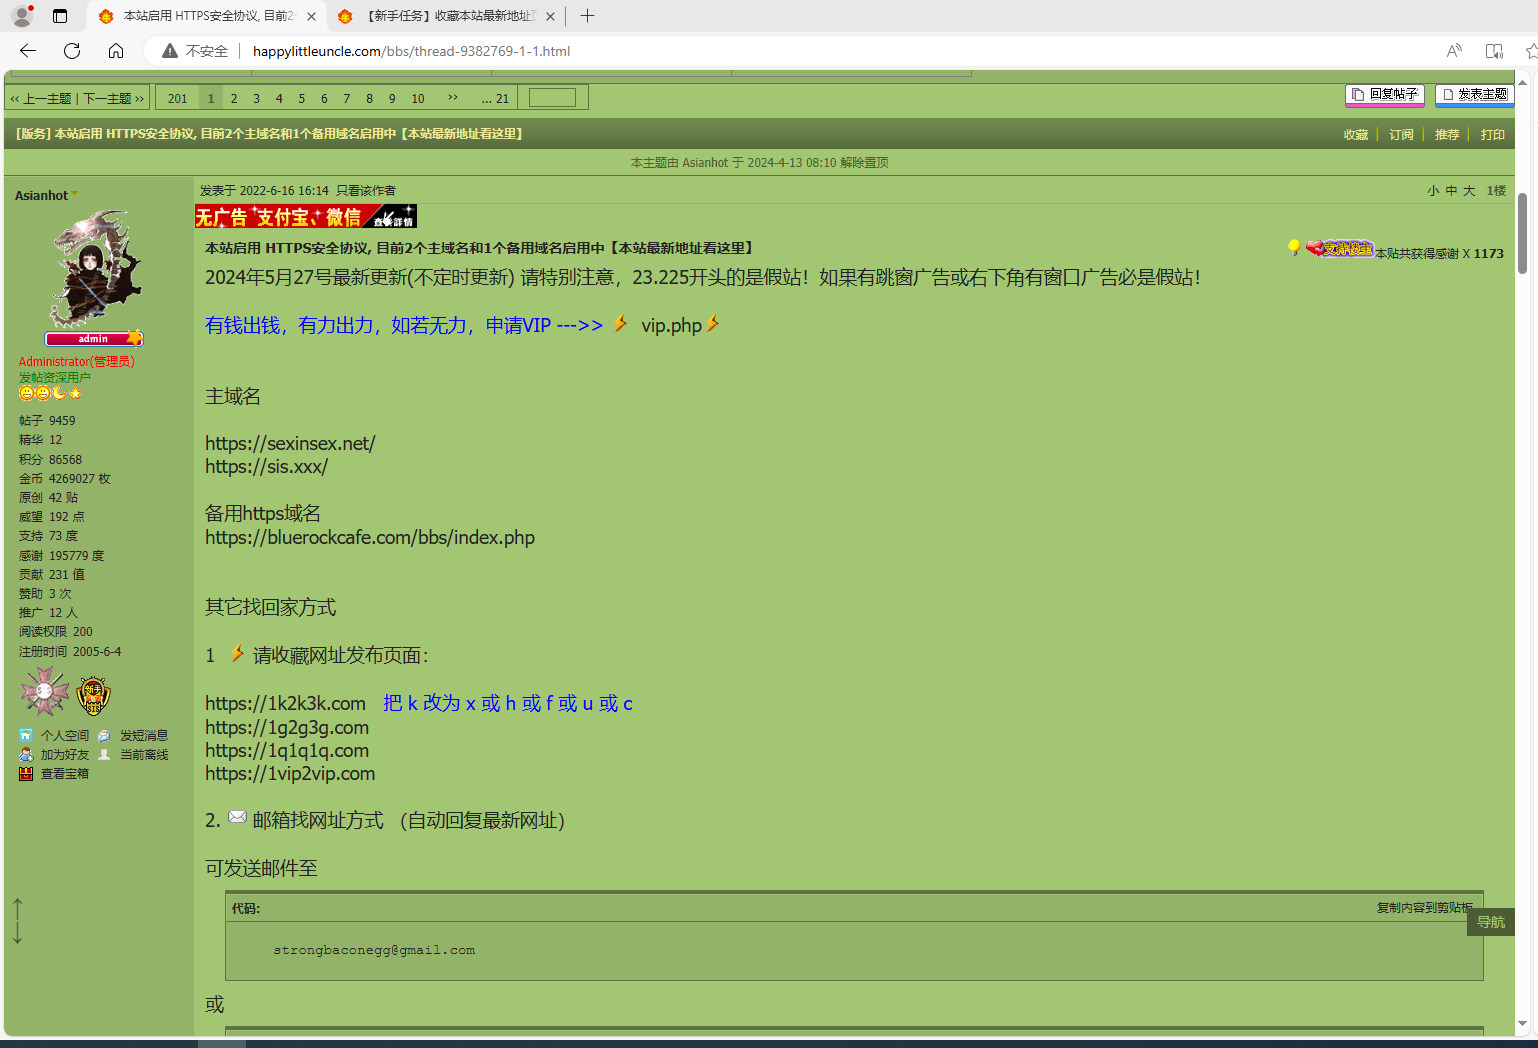
Task: Go to the browser home page icon
Action: pyautogui.click(x=116, y=51)
